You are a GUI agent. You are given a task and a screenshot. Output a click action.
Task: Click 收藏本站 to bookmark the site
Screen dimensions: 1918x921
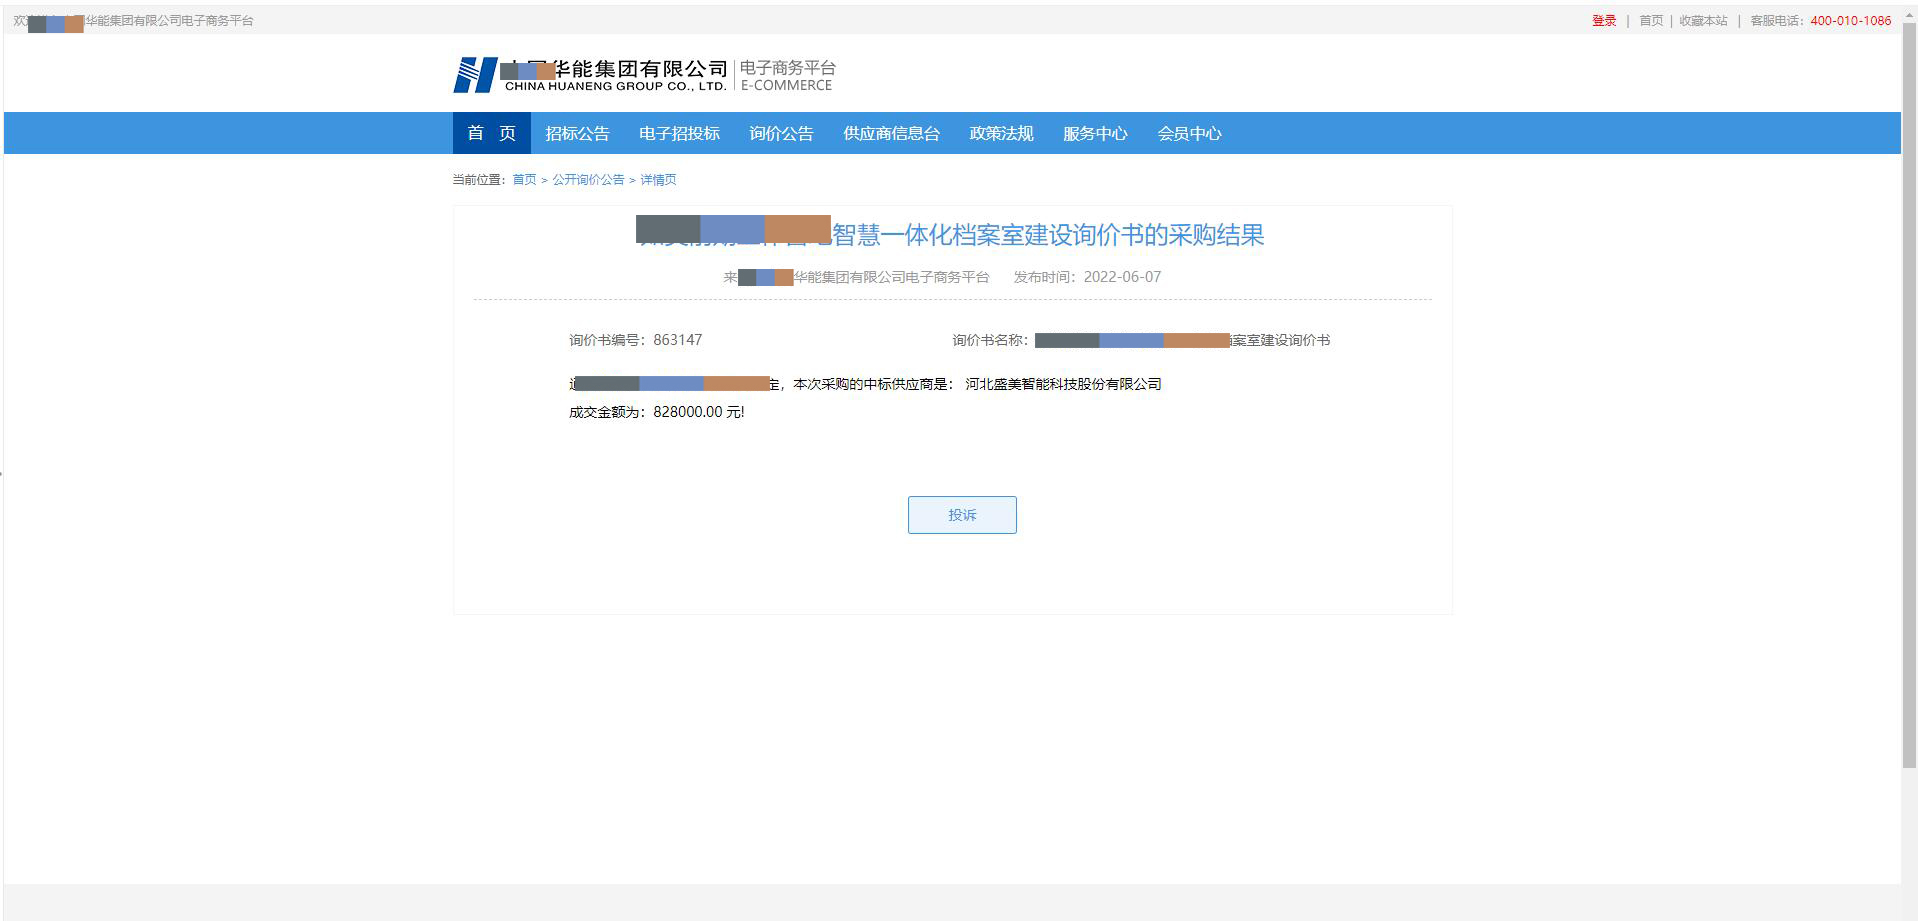point(1703,21)
